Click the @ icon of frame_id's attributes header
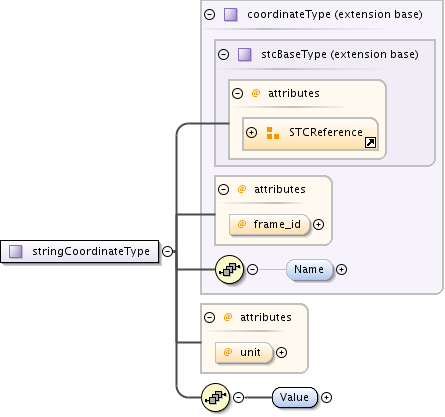Screen dimensions: 445x417 pyautogui.click(x=242, y=189)
